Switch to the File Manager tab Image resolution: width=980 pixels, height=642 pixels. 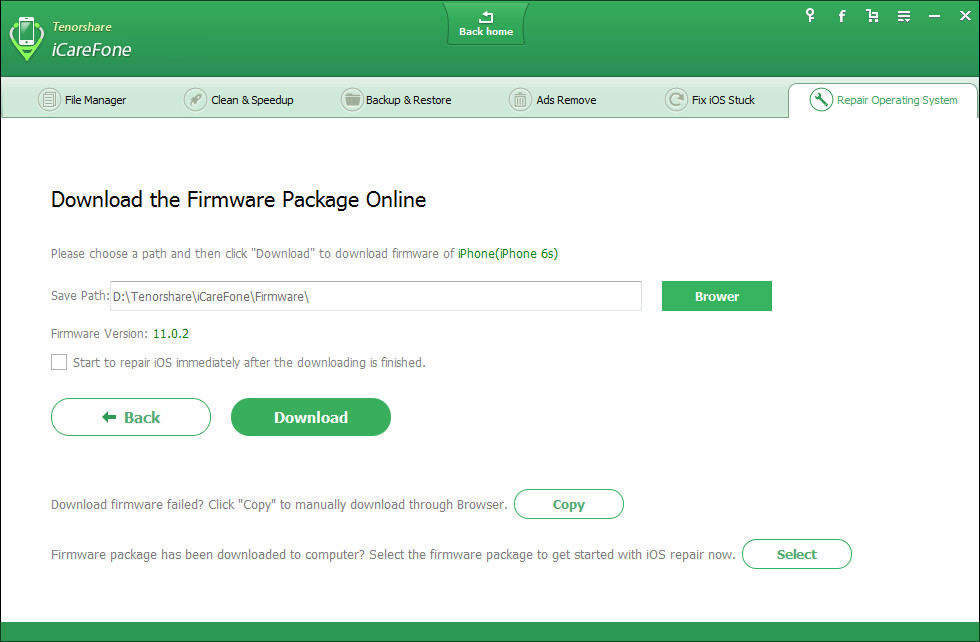(82, 100)
